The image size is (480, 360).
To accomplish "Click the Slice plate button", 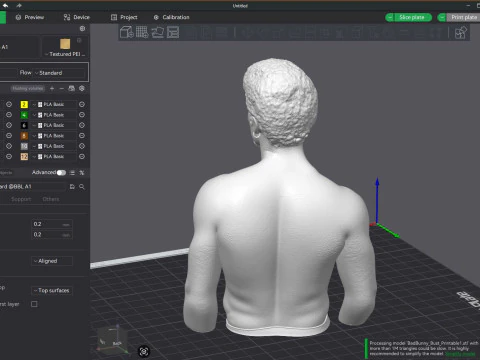I will 412,17.
